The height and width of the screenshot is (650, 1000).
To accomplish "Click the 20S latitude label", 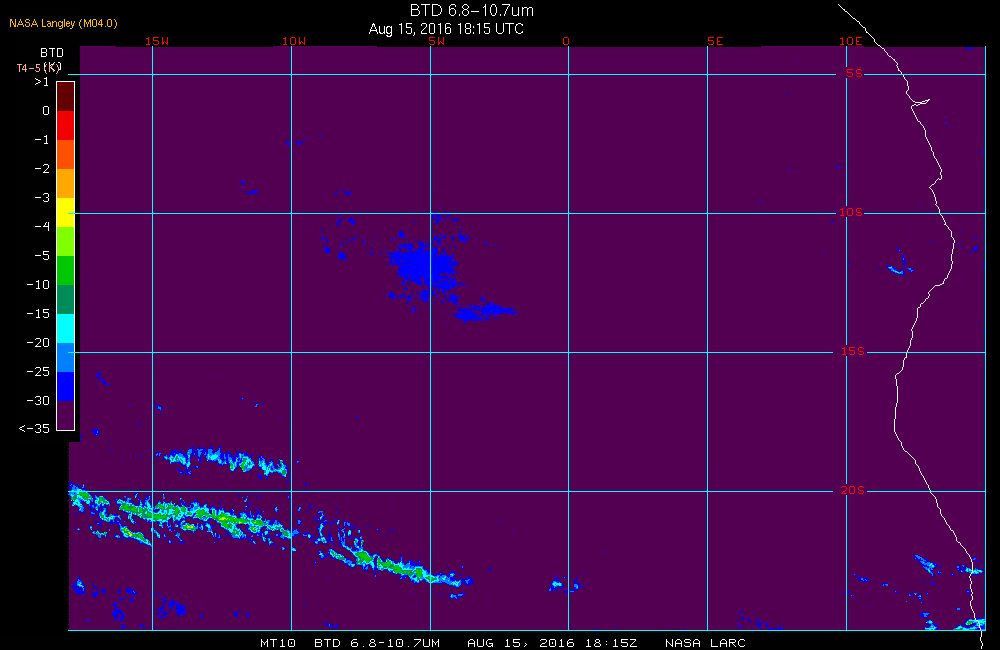I will (853, 491).
